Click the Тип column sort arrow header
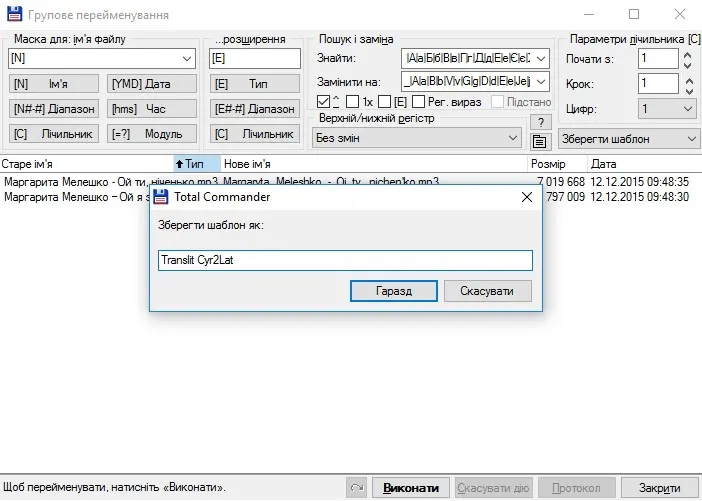 pyautogui.click(x=197, y=164)
